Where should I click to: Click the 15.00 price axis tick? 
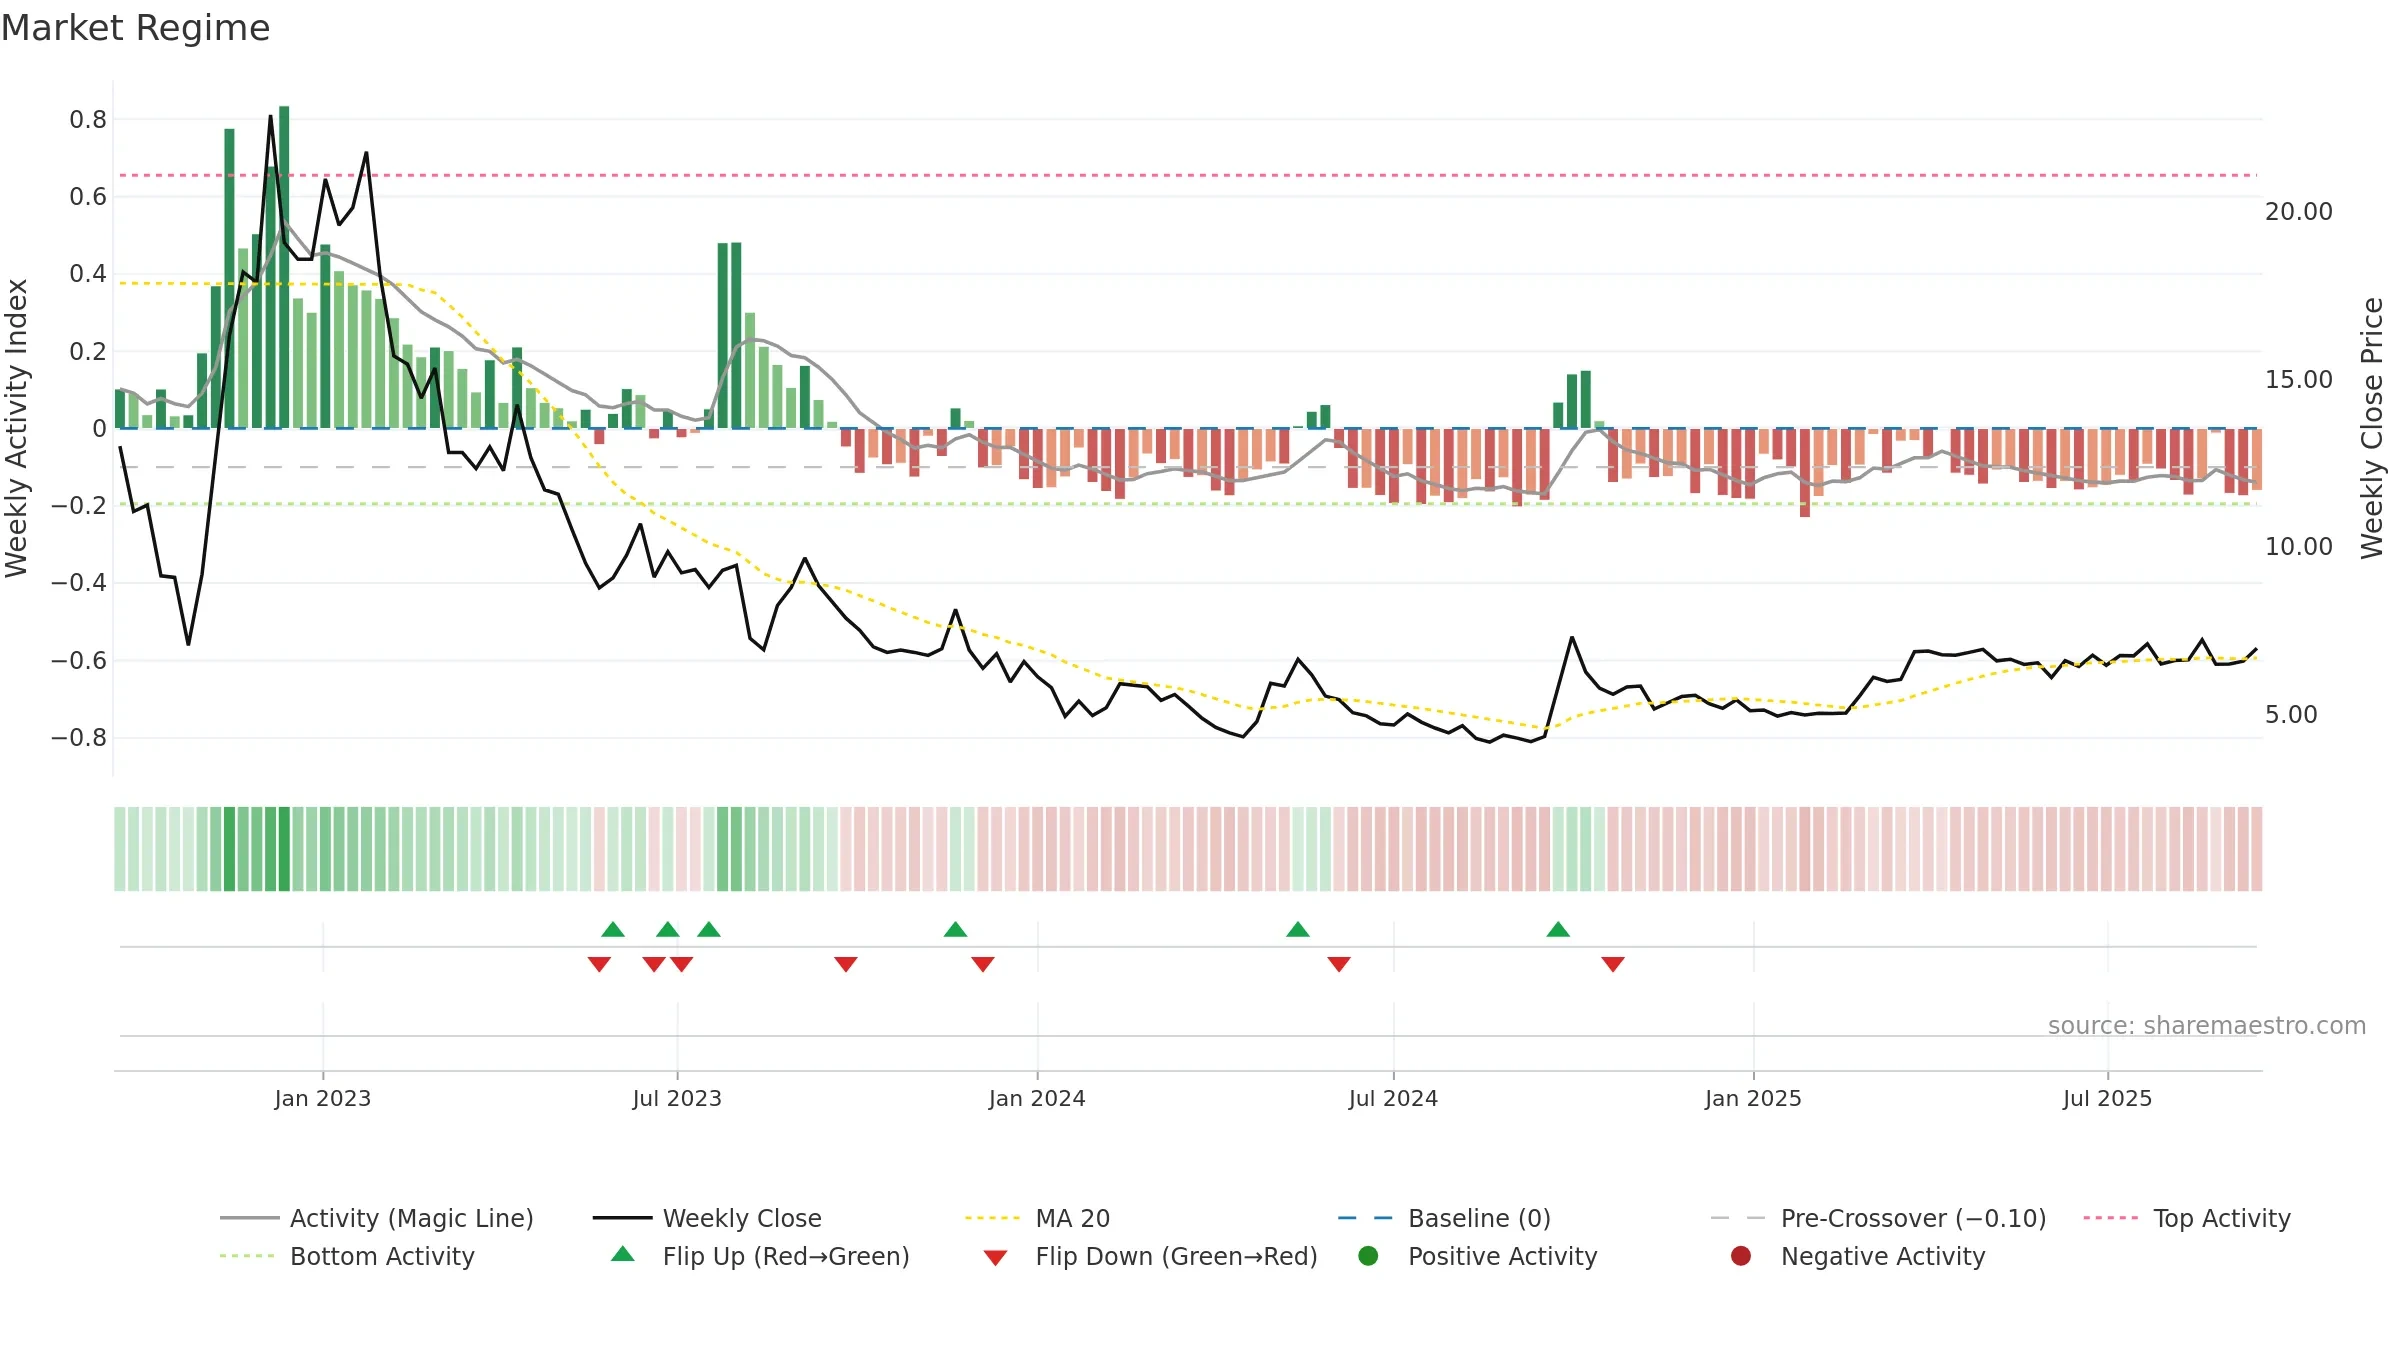click(x=2299, y=380)
